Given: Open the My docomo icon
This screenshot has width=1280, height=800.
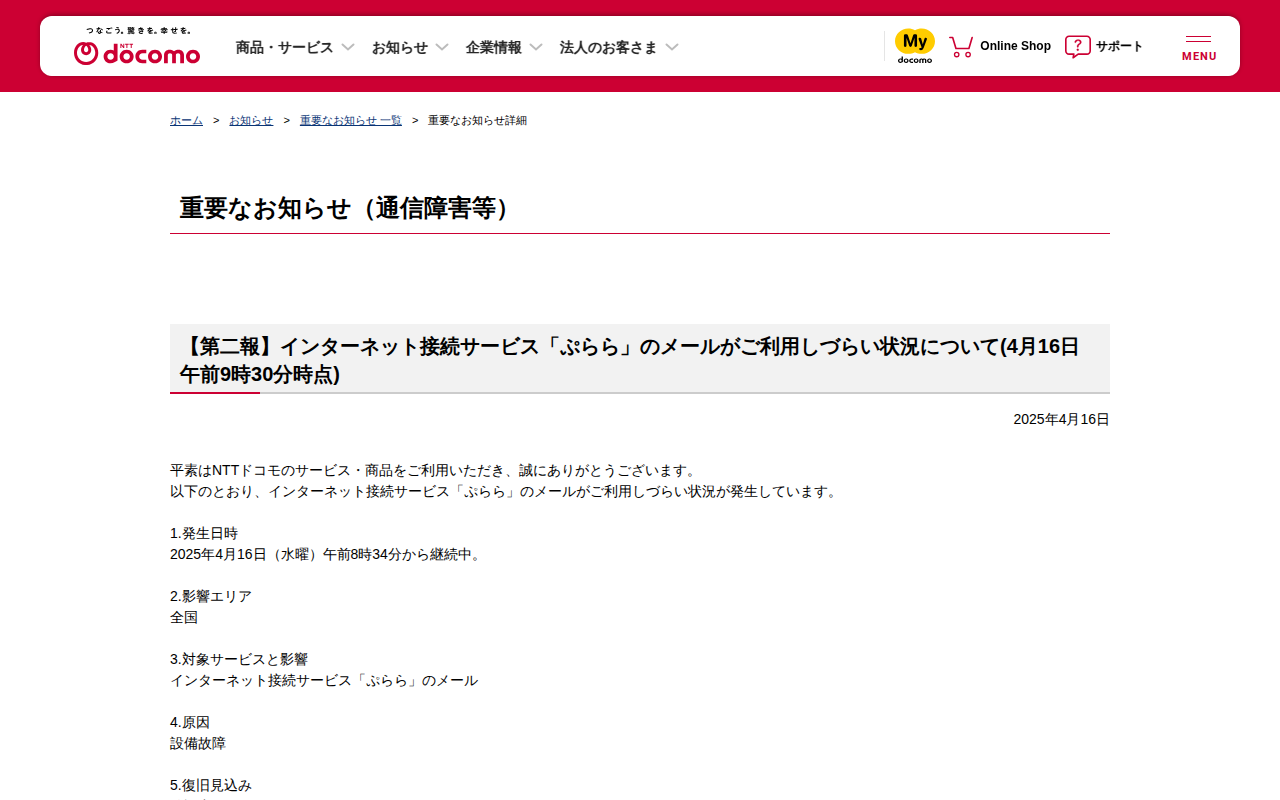Looking at the screenshot, I should pyautogui.click(x=915, y=46).
